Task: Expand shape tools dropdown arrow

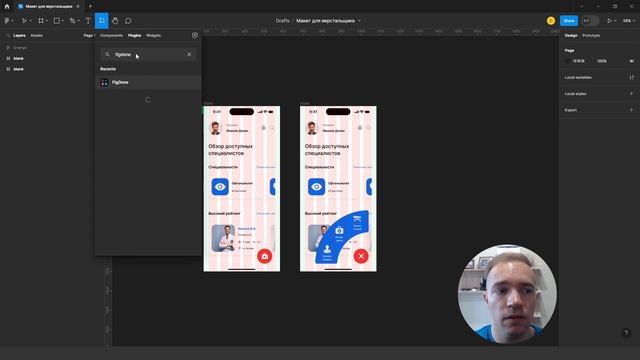Action: tap(62, 21)
